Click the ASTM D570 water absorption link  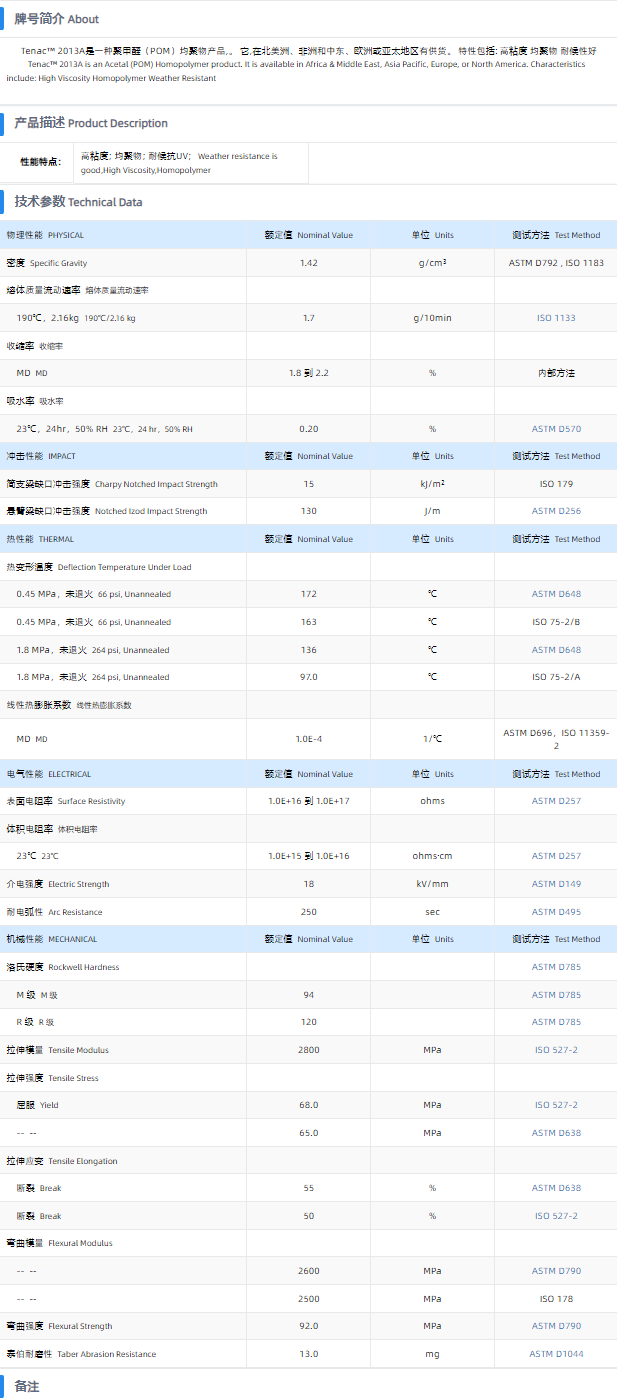point(556,429)
